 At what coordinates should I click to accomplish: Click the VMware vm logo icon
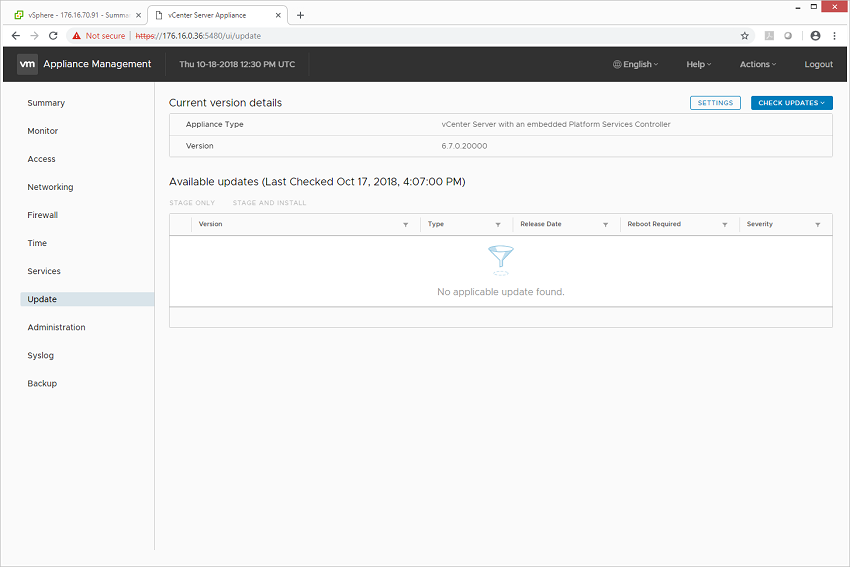27,64
